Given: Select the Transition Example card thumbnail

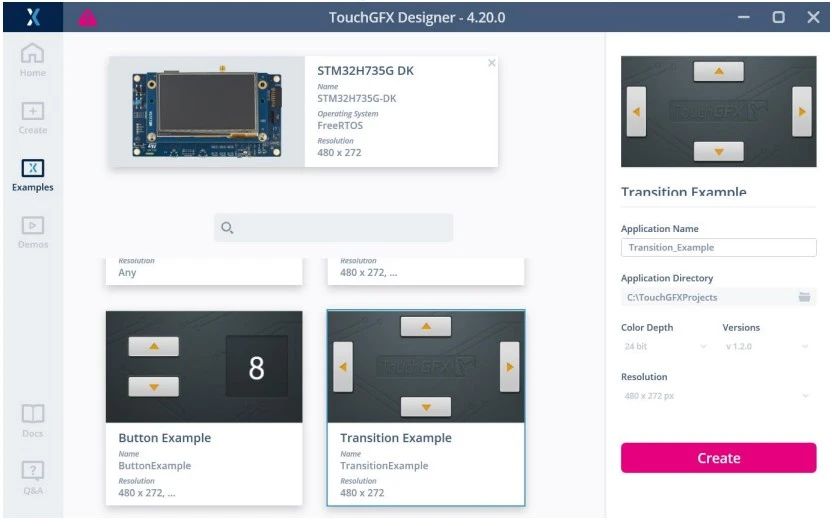Looking at the screenshot, I should click(x=426, y=367).
